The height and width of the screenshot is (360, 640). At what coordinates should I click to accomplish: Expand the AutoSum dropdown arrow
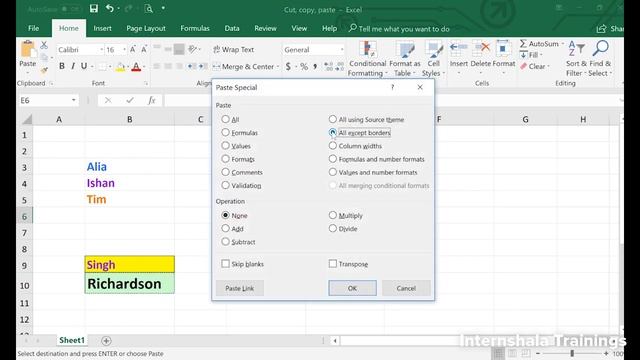562,44
